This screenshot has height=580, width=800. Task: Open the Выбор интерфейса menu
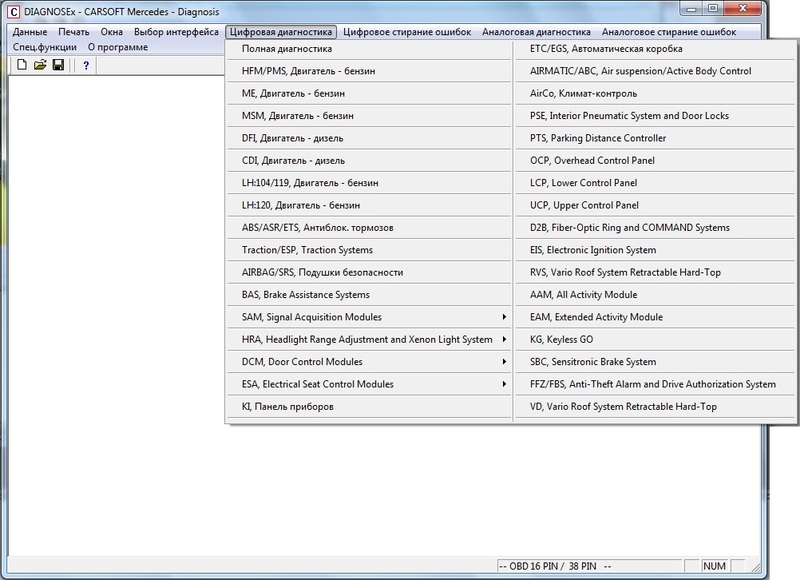coord(176,32)
